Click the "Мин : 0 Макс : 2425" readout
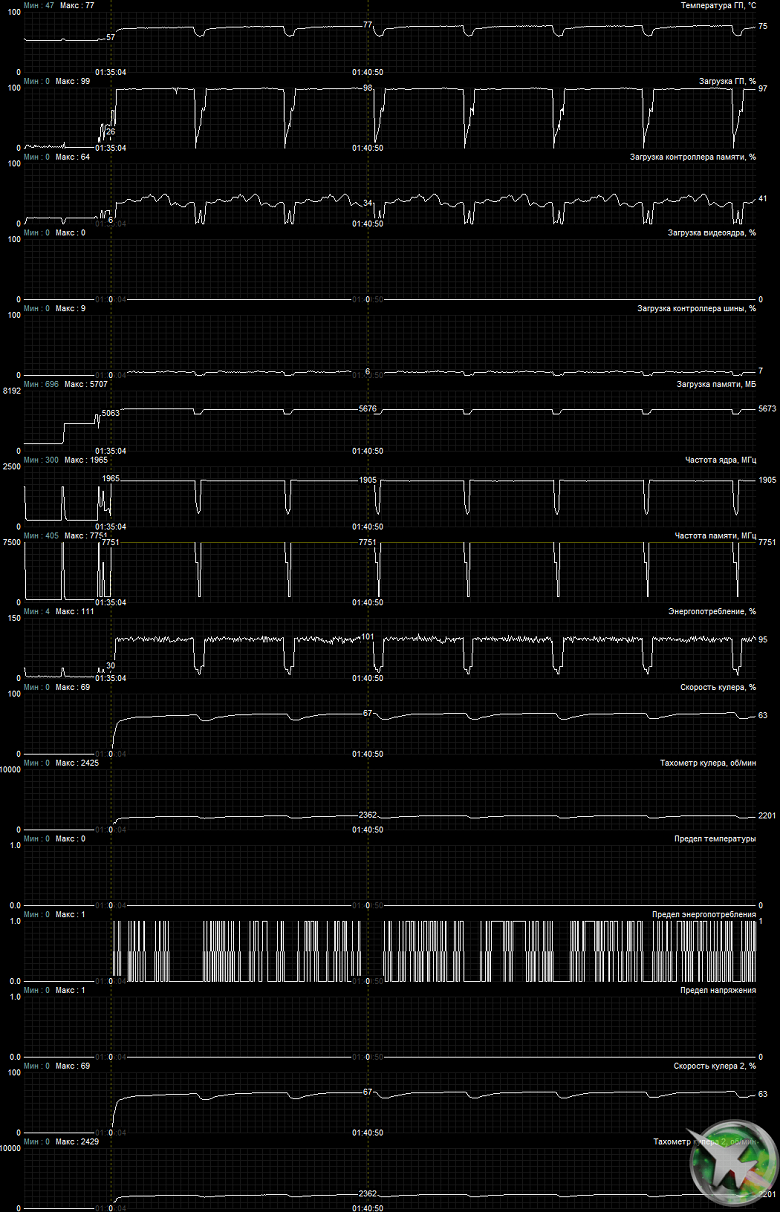 [x=61, y=763]
